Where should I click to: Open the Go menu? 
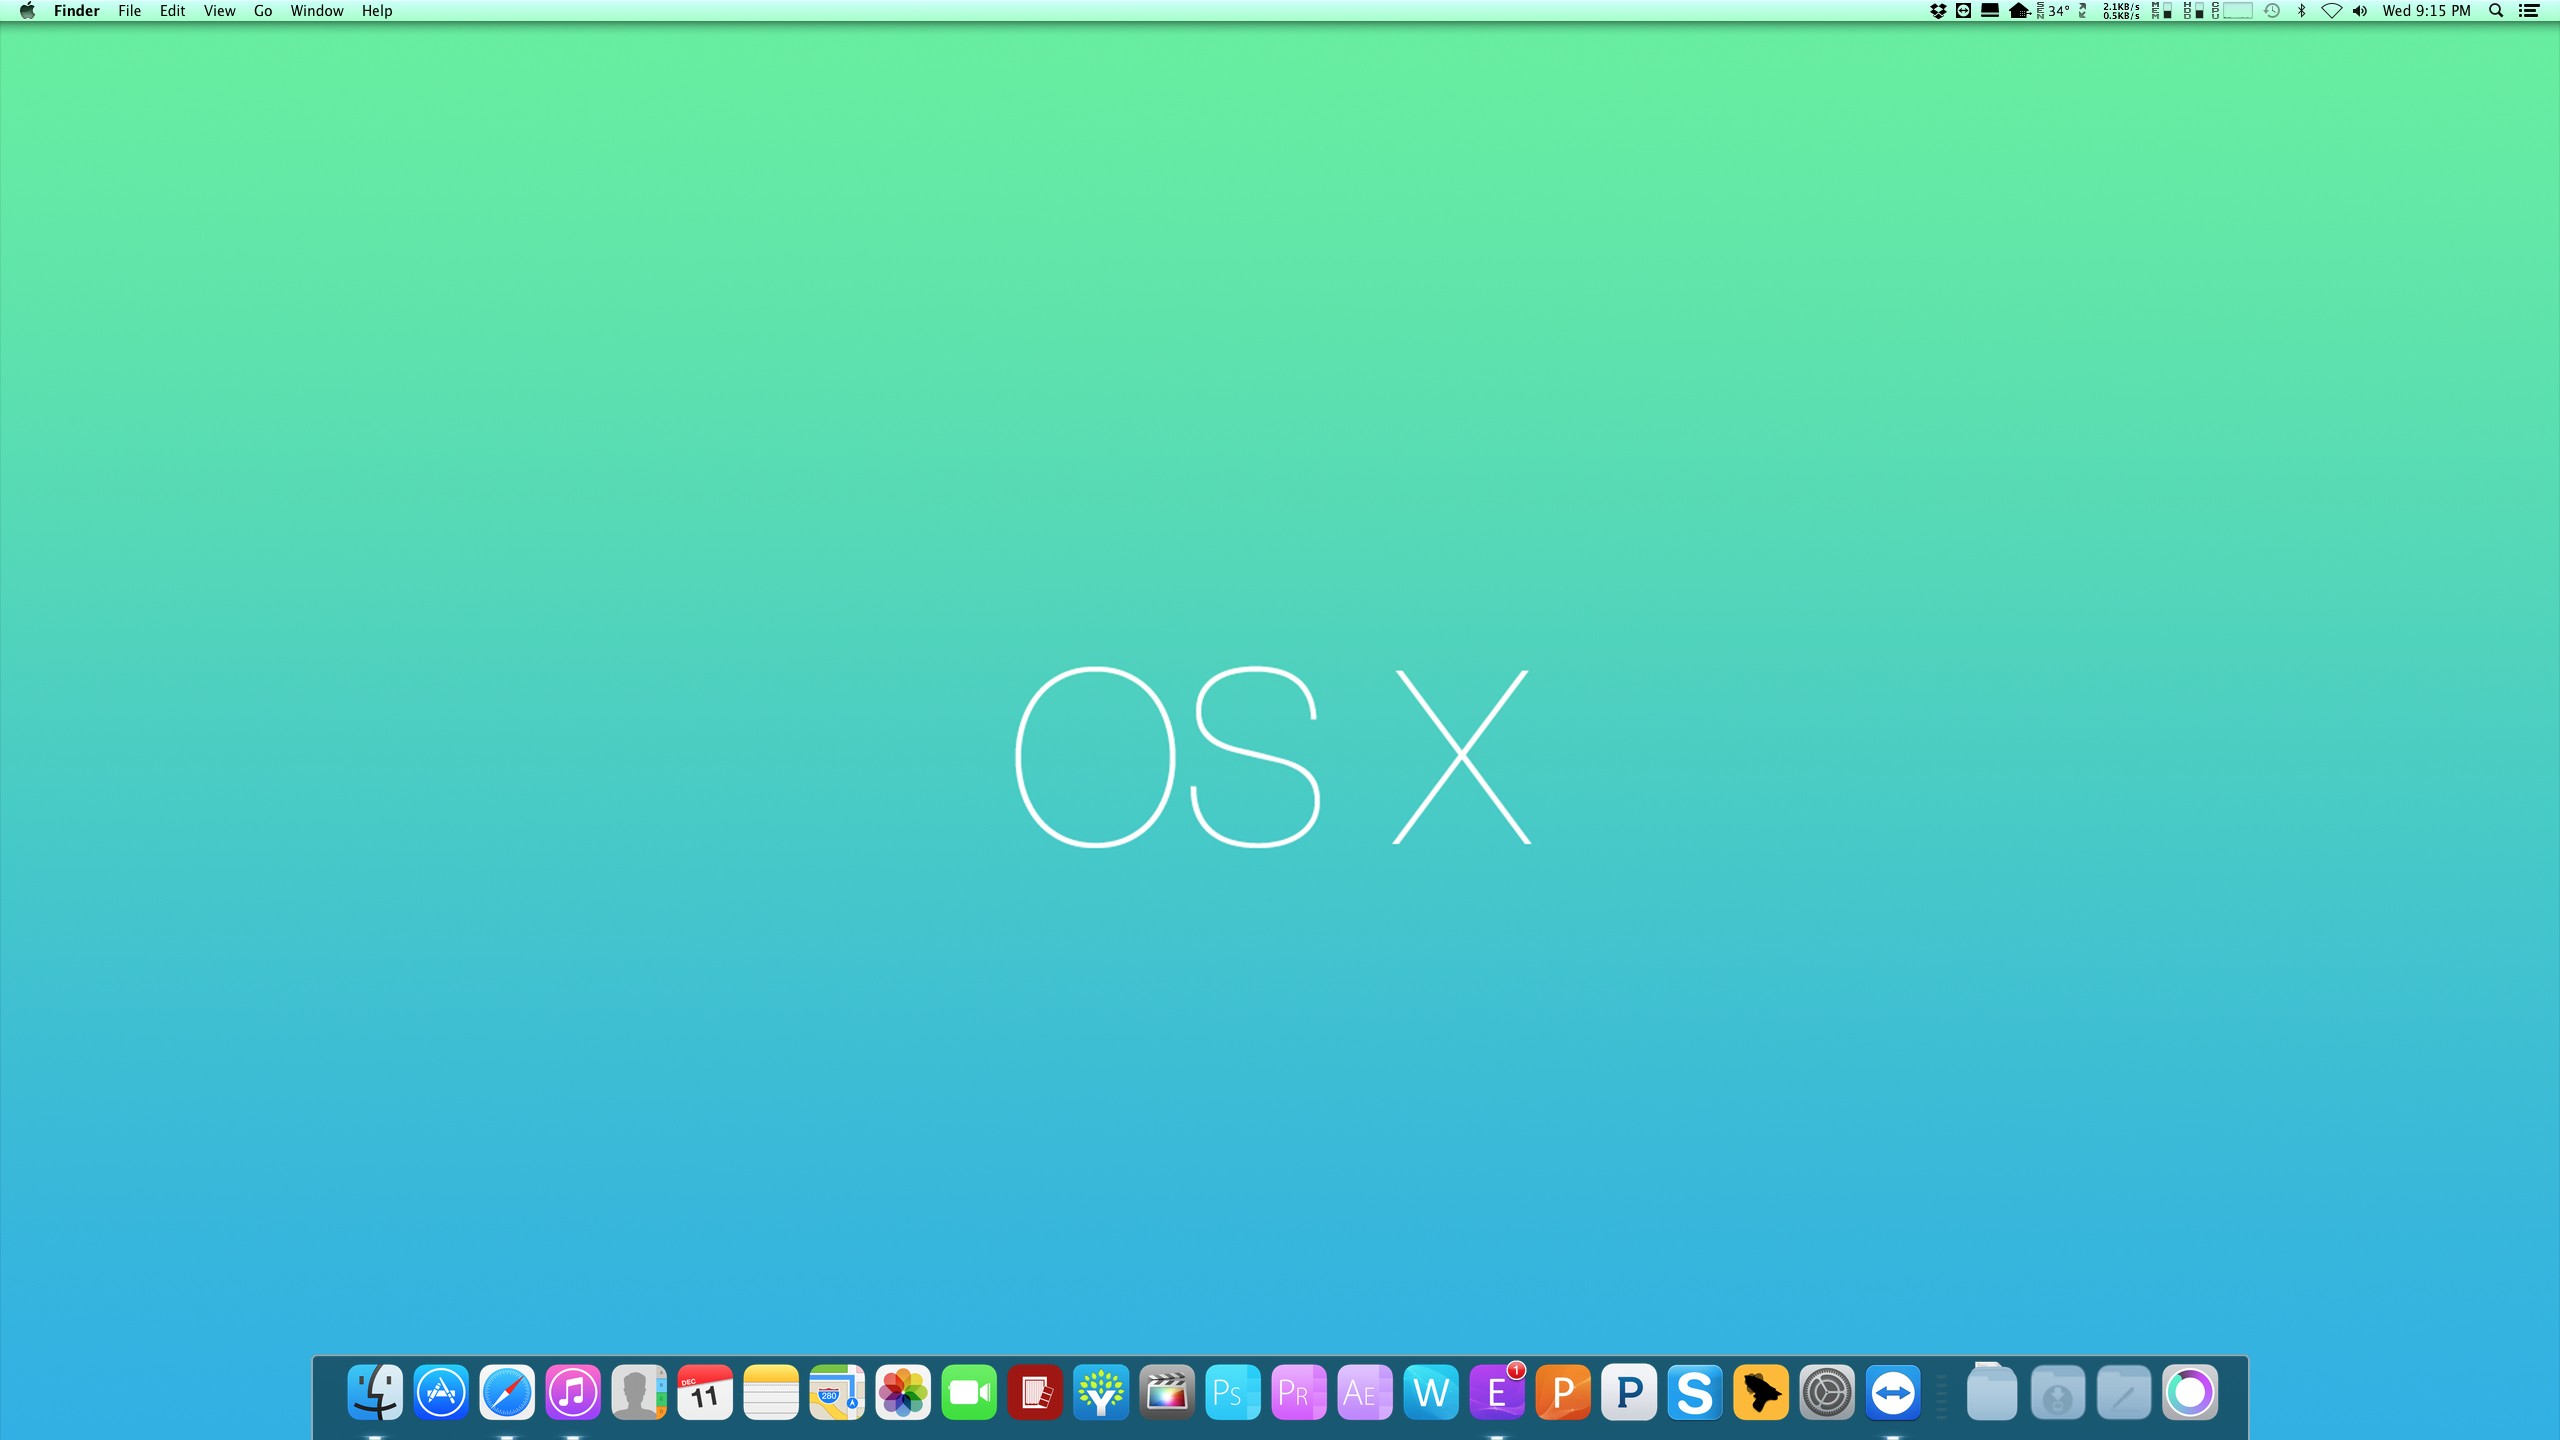click(263, 11)
